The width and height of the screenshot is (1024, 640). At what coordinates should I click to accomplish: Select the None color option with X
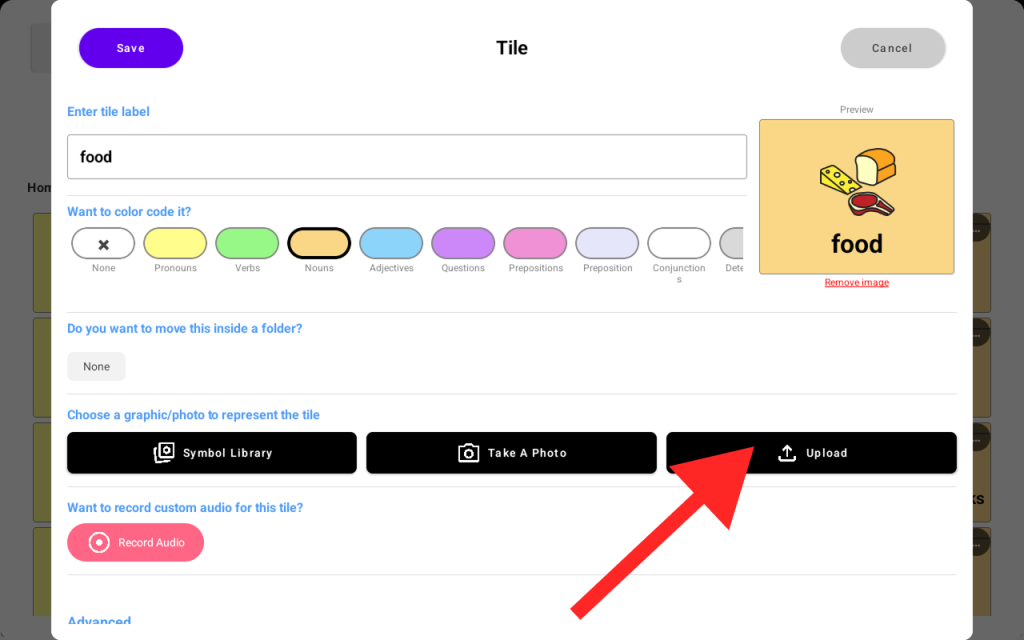click(x=103, y=243)
